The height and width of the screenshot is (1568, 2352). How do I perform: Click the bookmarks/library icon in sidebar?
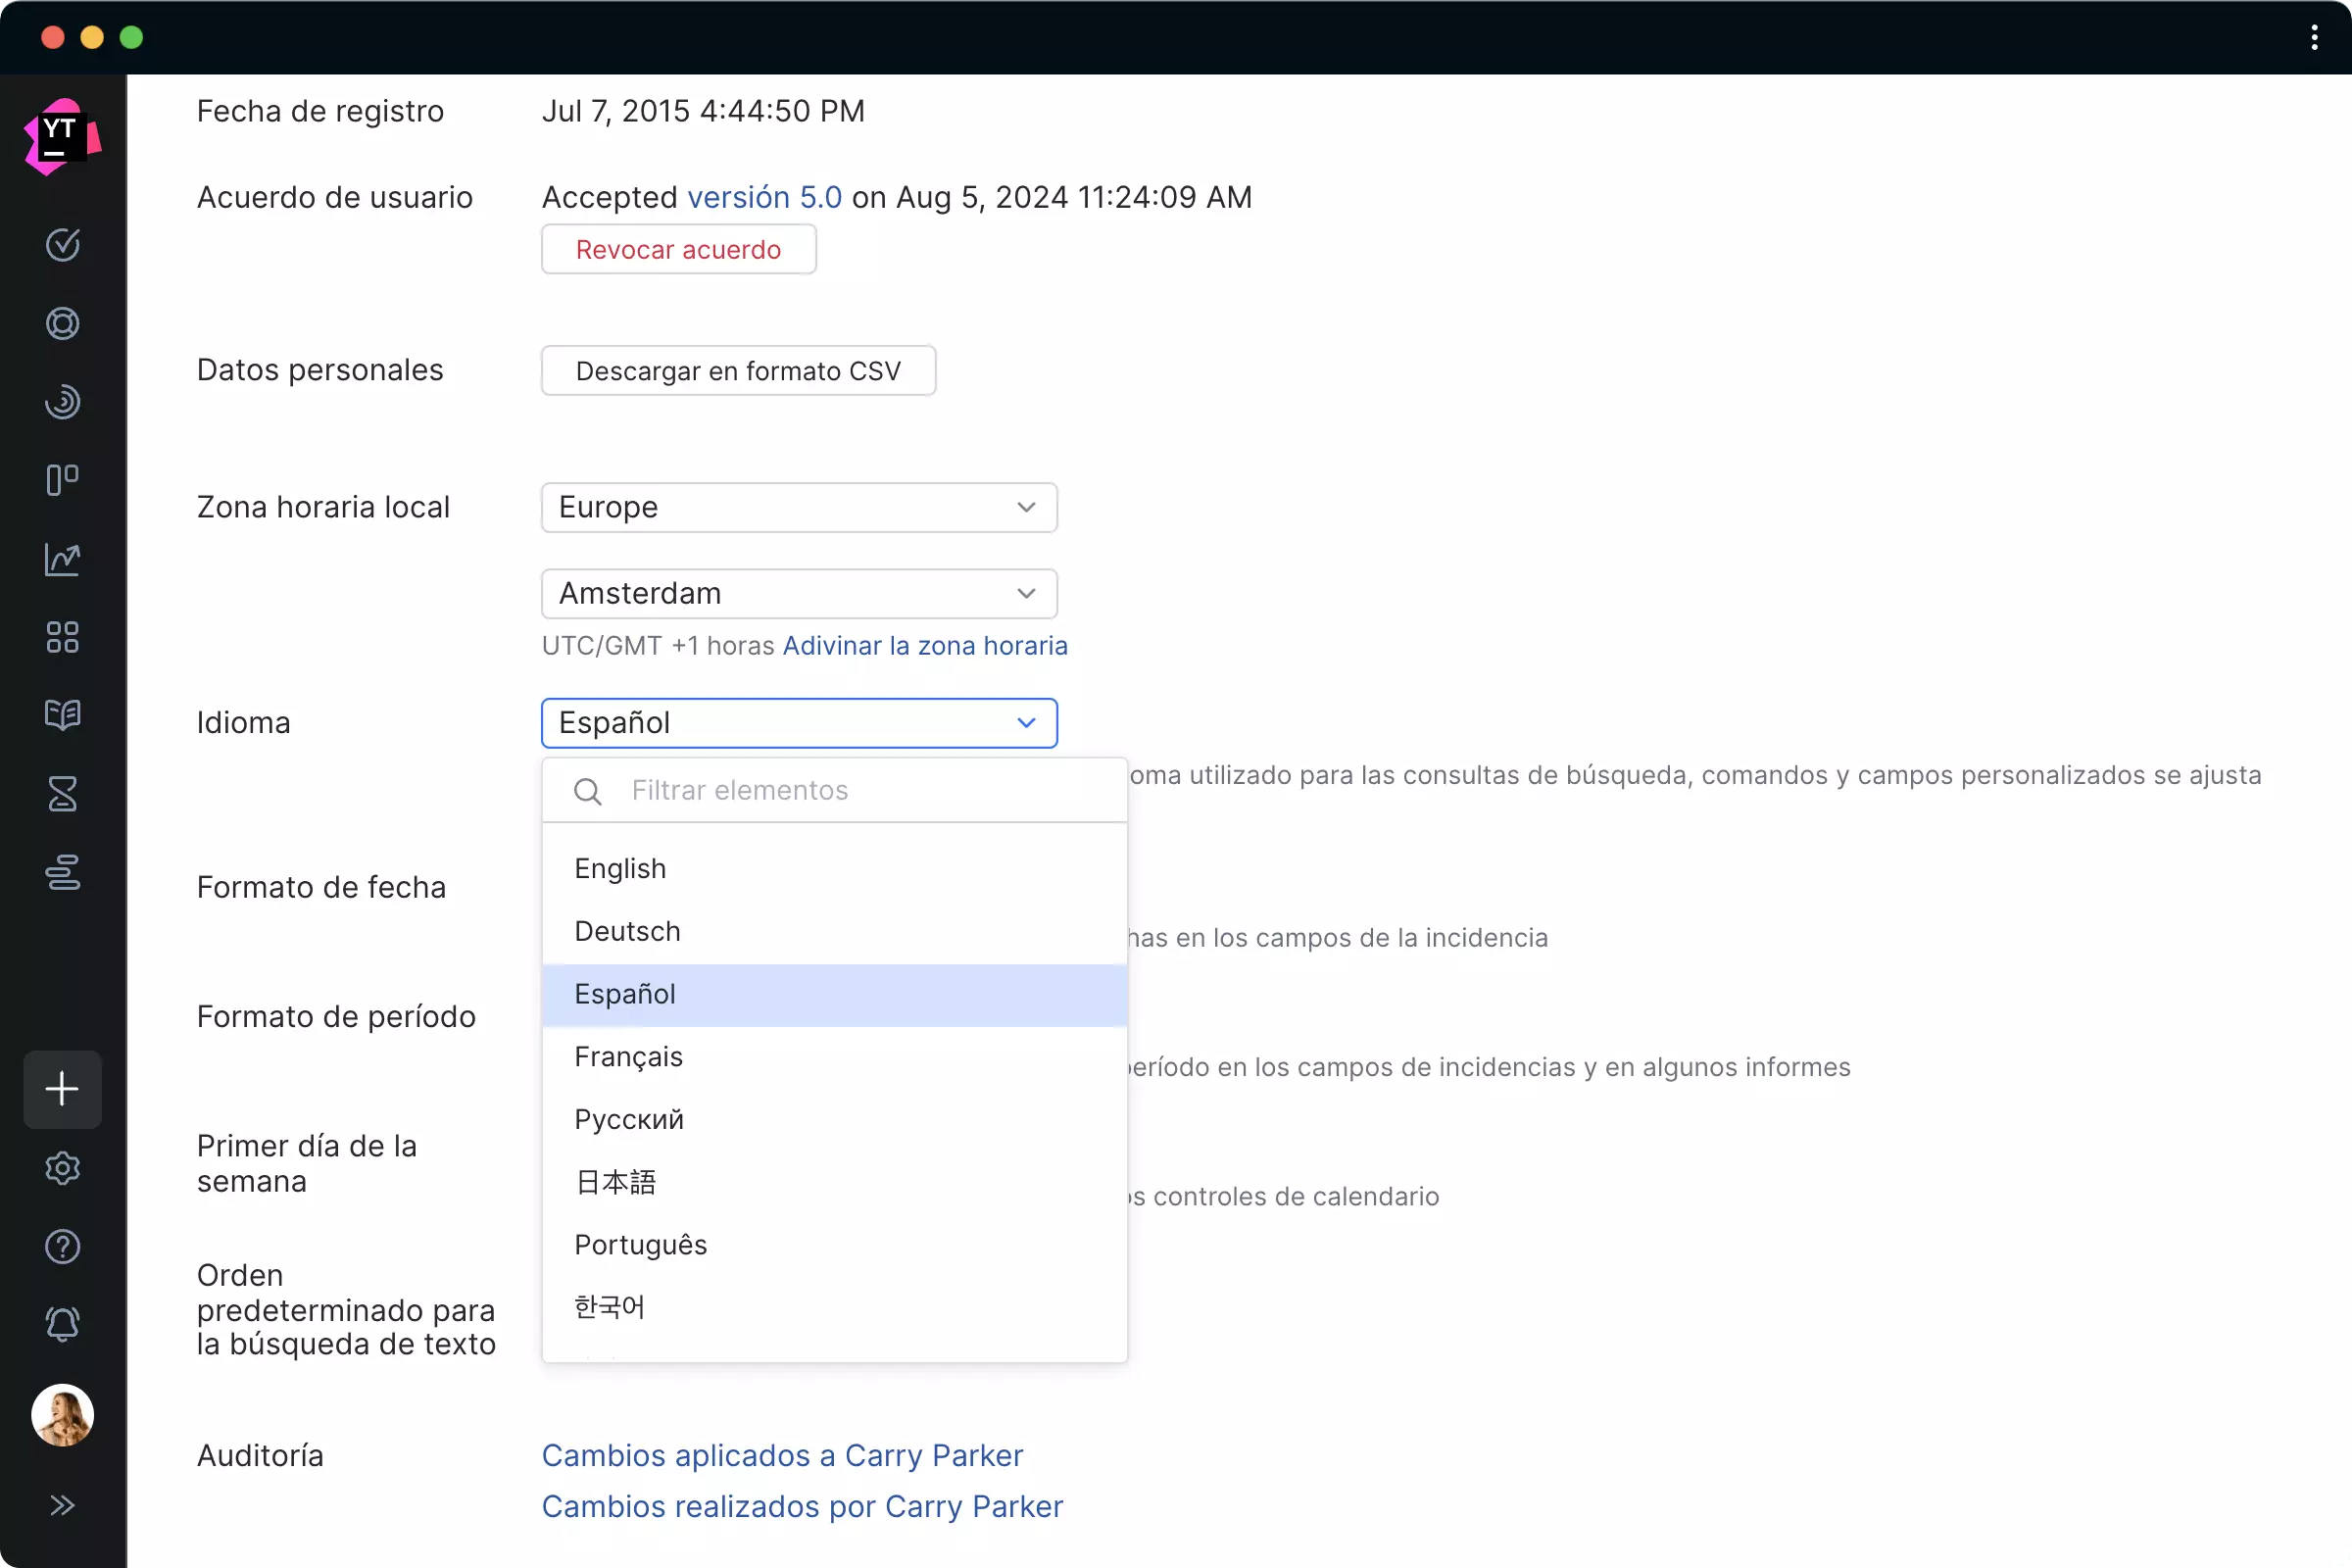tap(63, 715)
